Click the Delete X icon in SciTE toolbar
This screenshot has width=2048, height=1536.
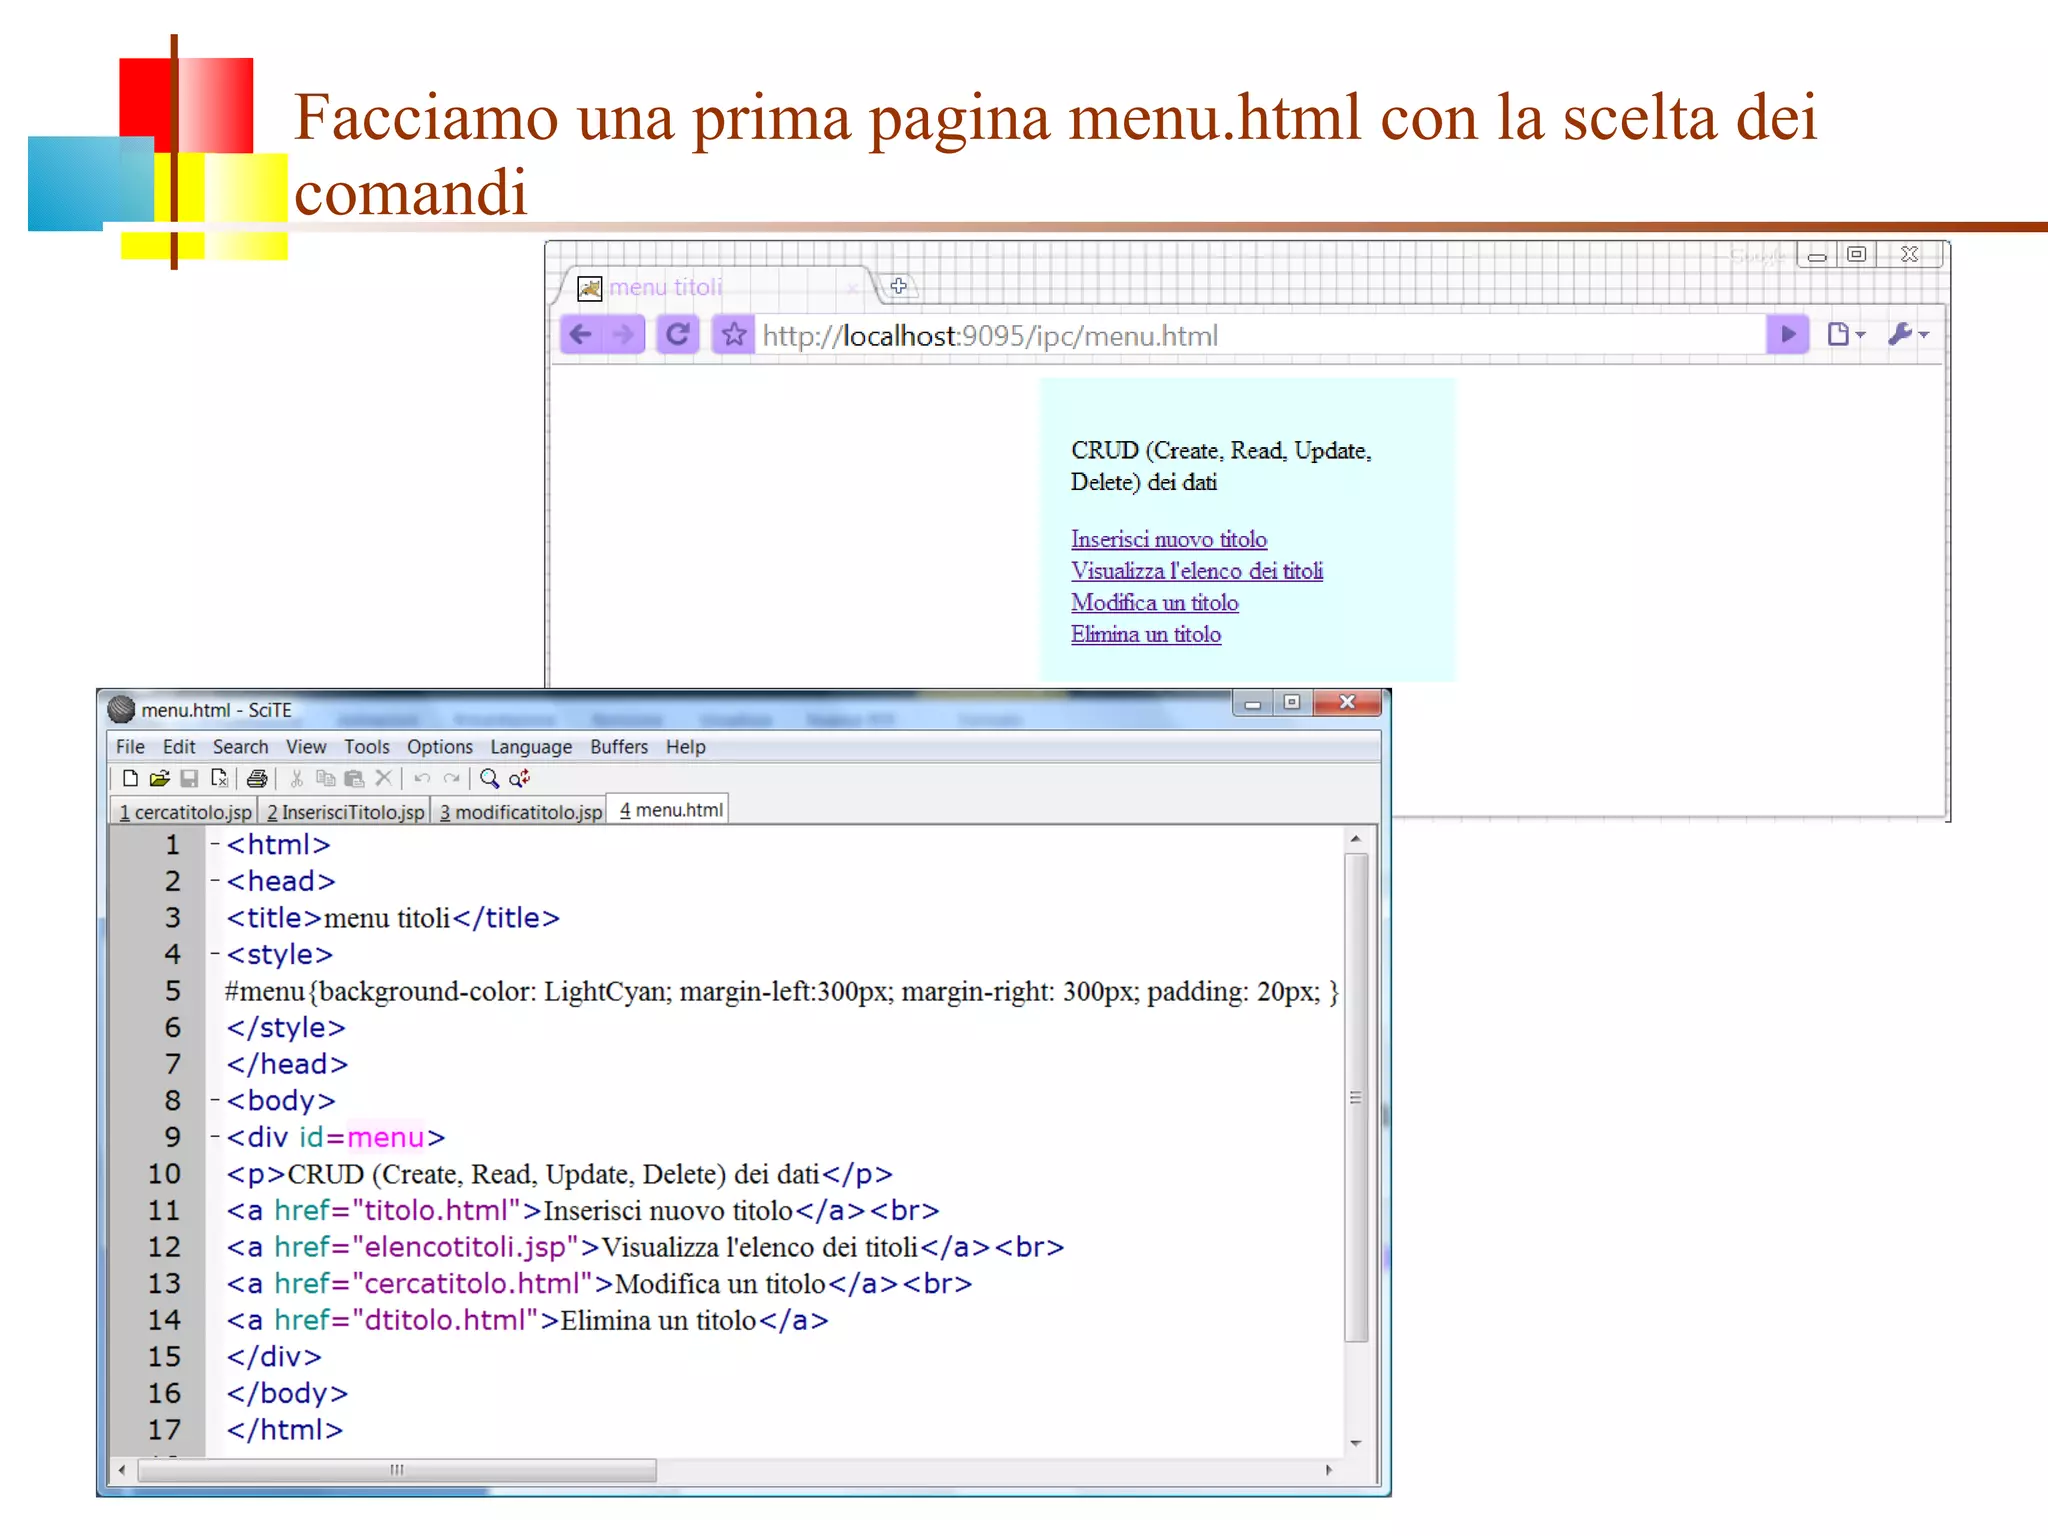click(x=383, y=778)
